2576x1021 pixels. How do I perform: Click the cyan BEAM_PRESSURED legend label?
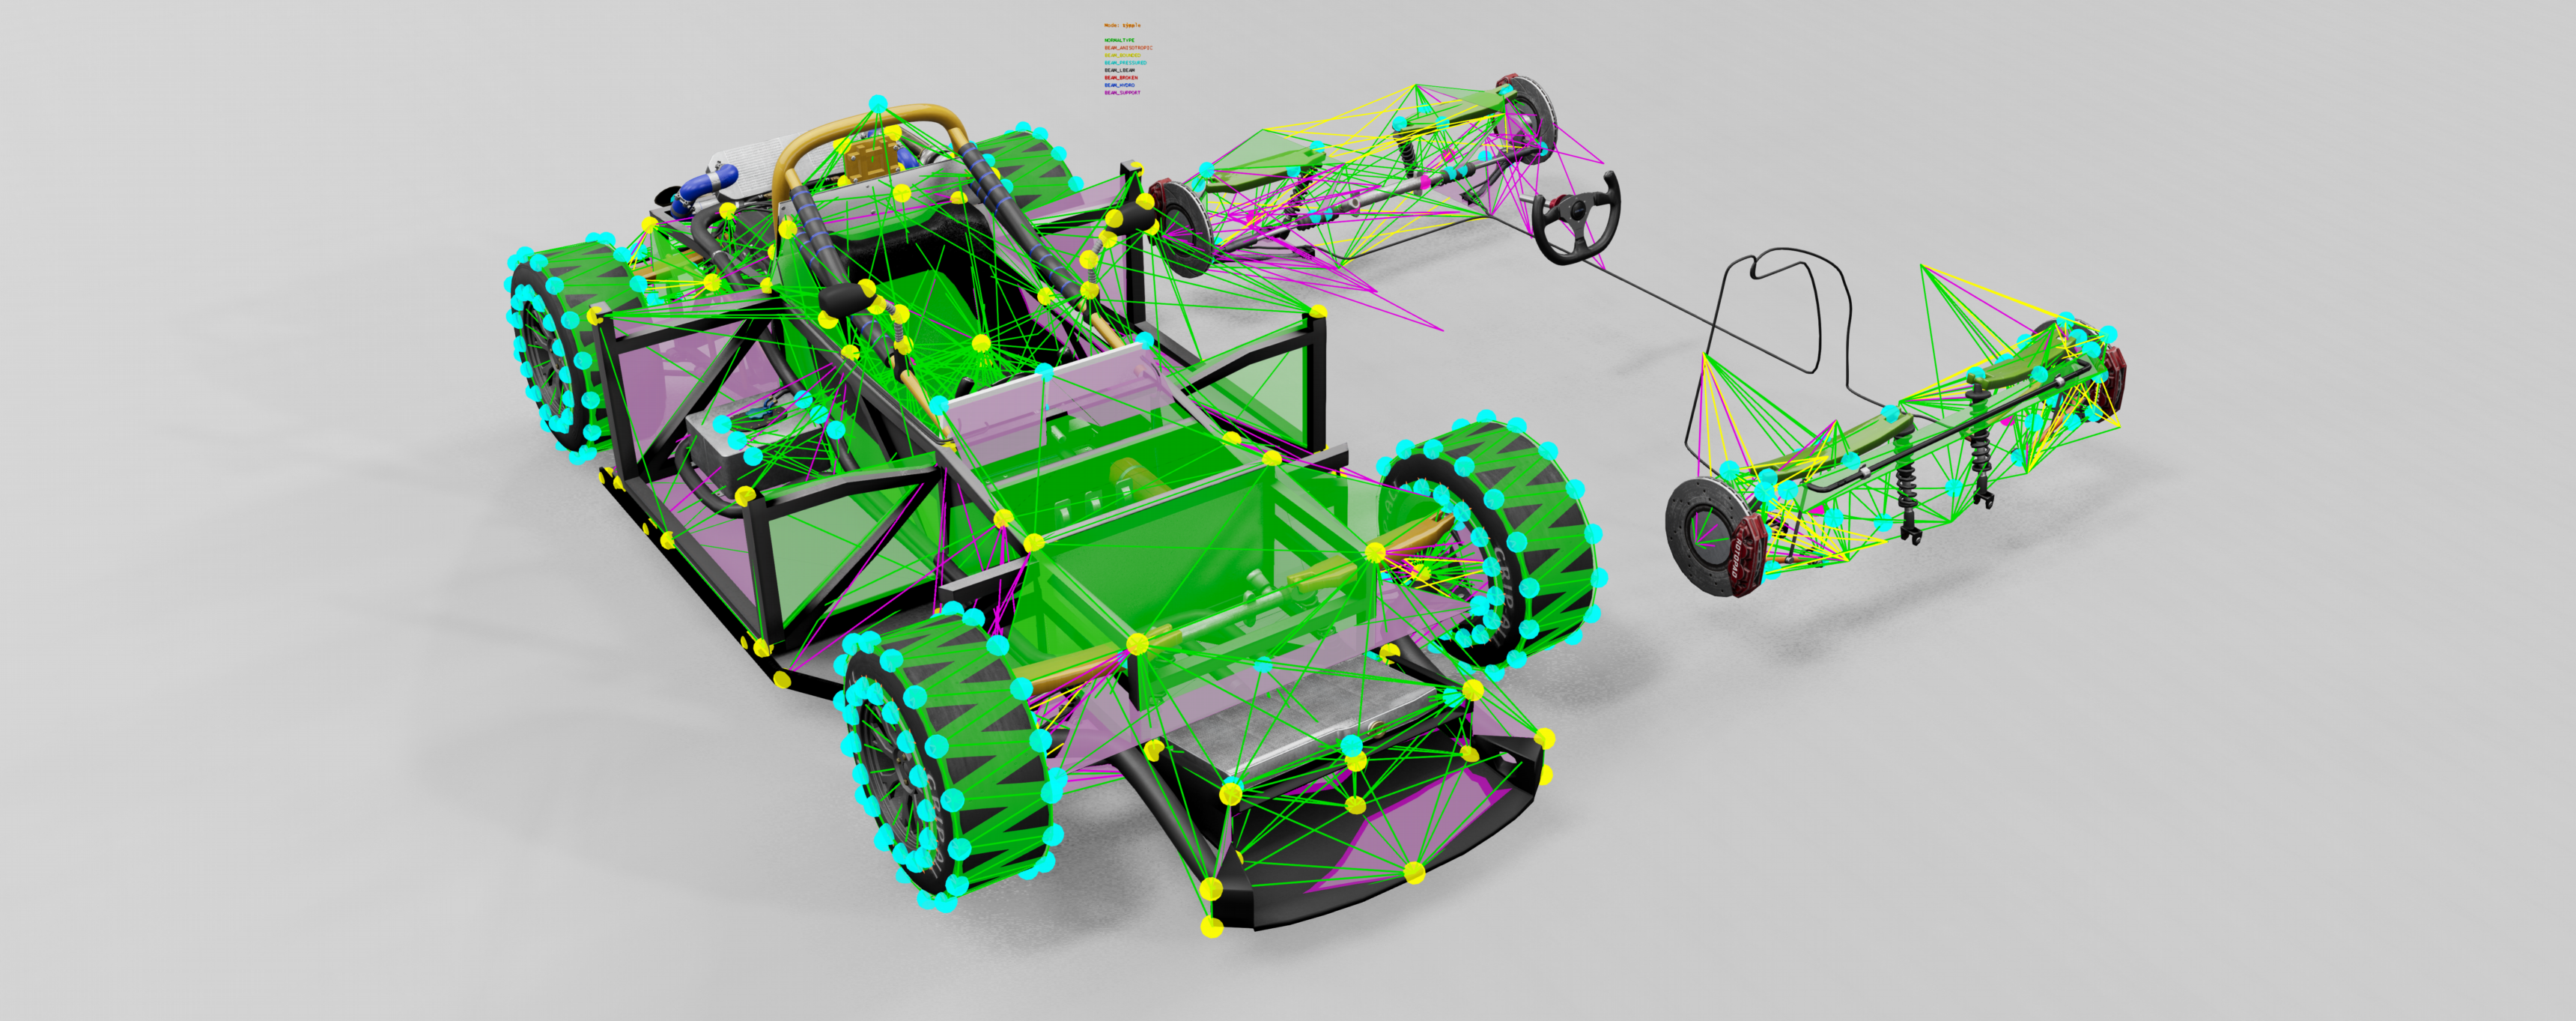pos(1125,62)
